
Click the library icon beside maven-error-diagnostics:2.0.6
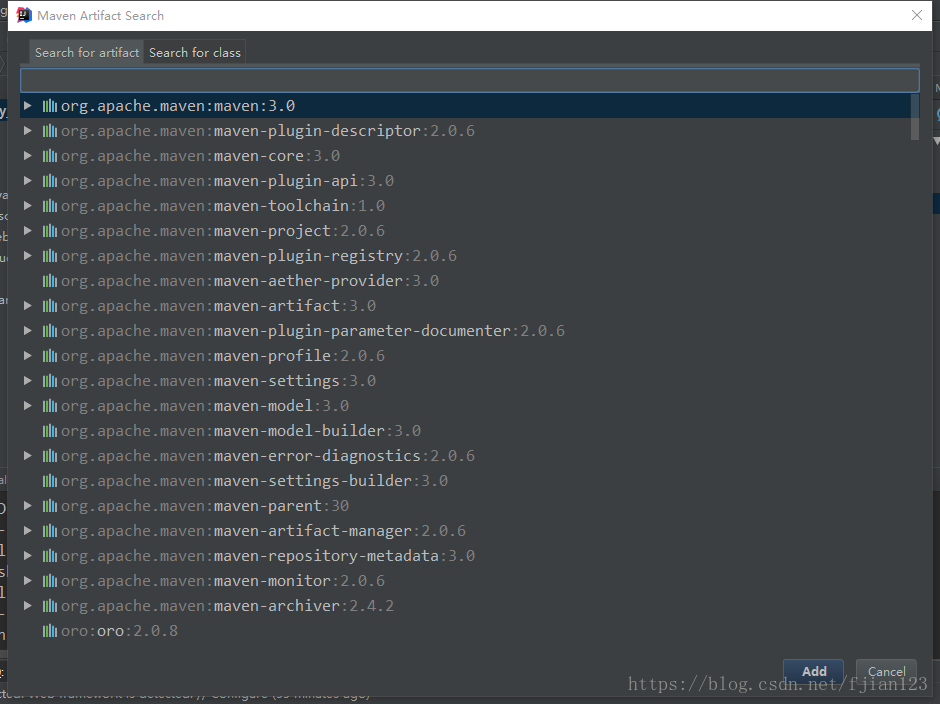[x=50, y=456]
